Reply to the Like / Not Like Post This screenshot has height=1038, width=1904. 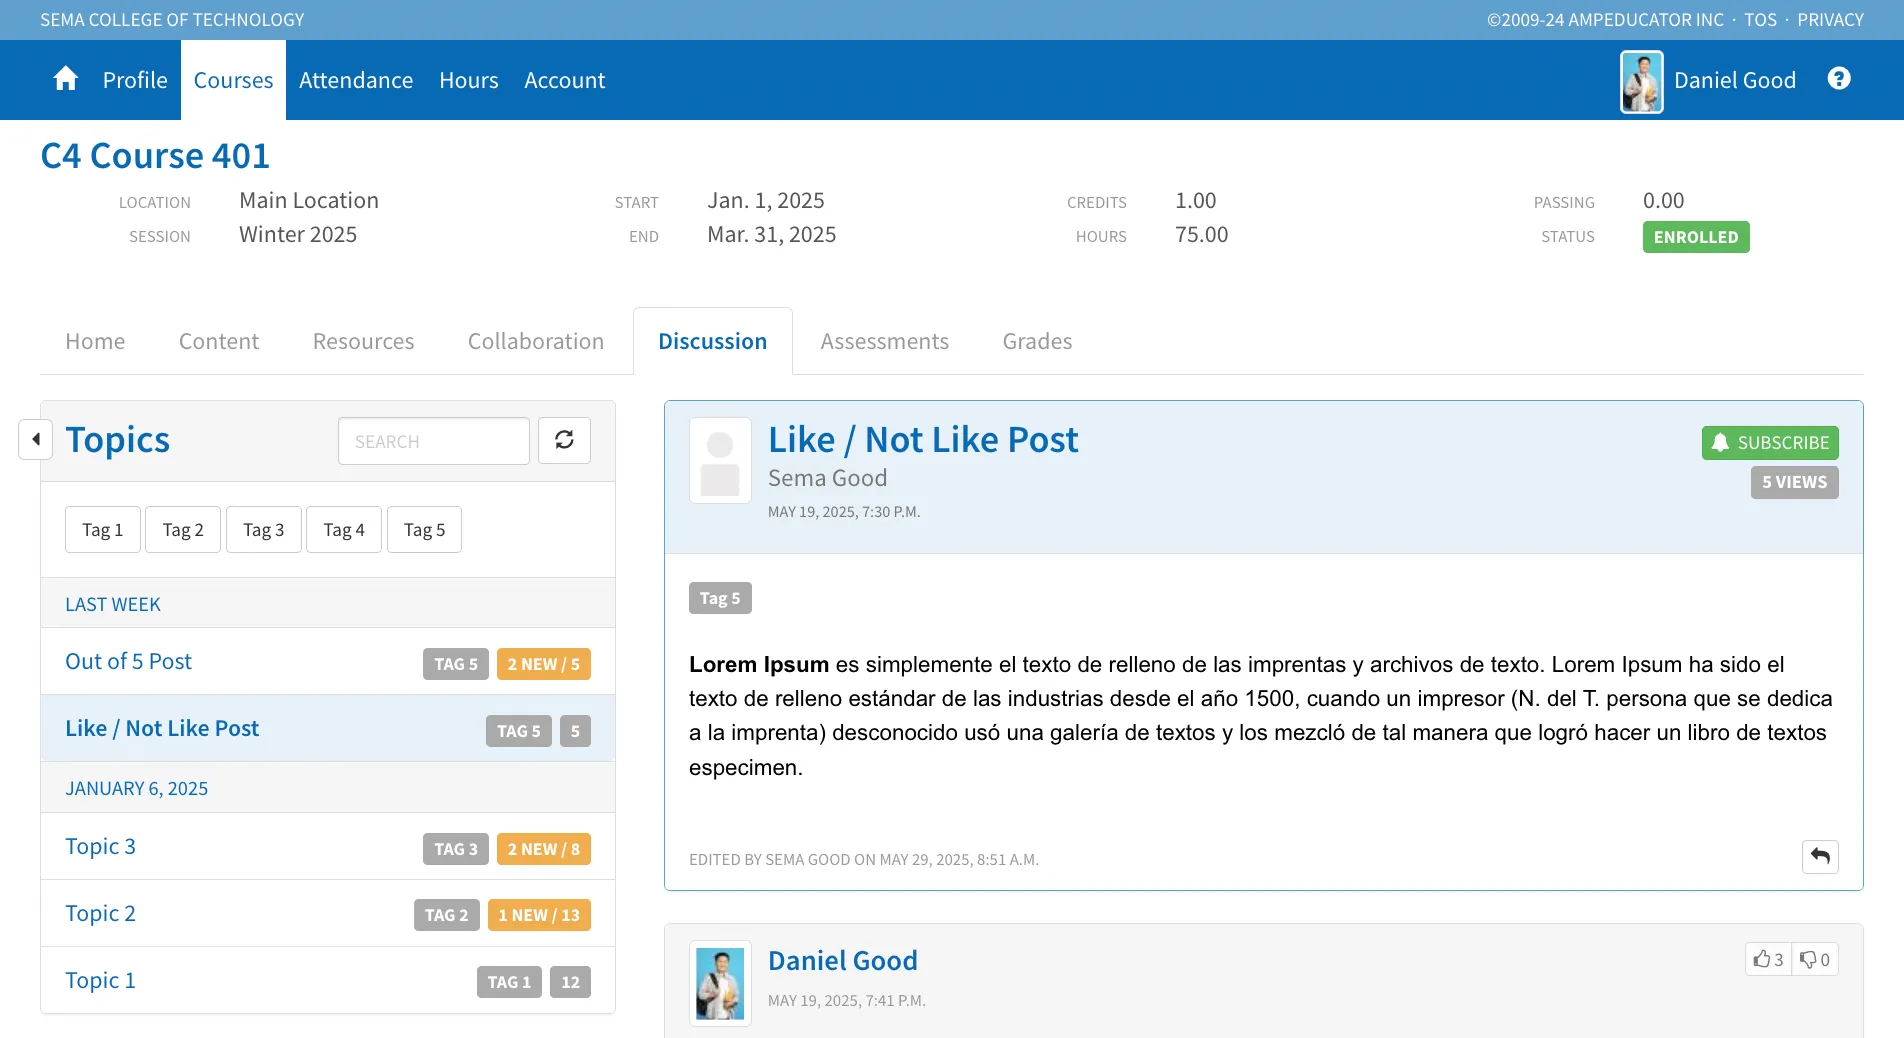click(x=1820, y=857)
